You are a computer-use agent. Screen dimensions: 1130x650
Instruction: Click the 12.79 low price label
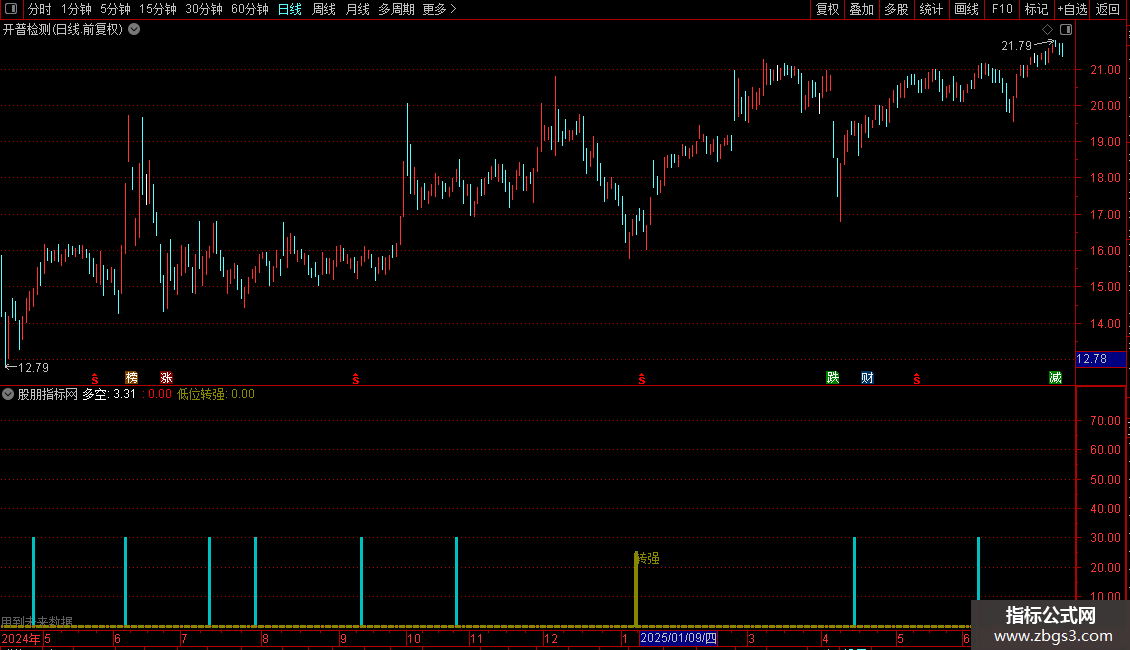point(33,368)
